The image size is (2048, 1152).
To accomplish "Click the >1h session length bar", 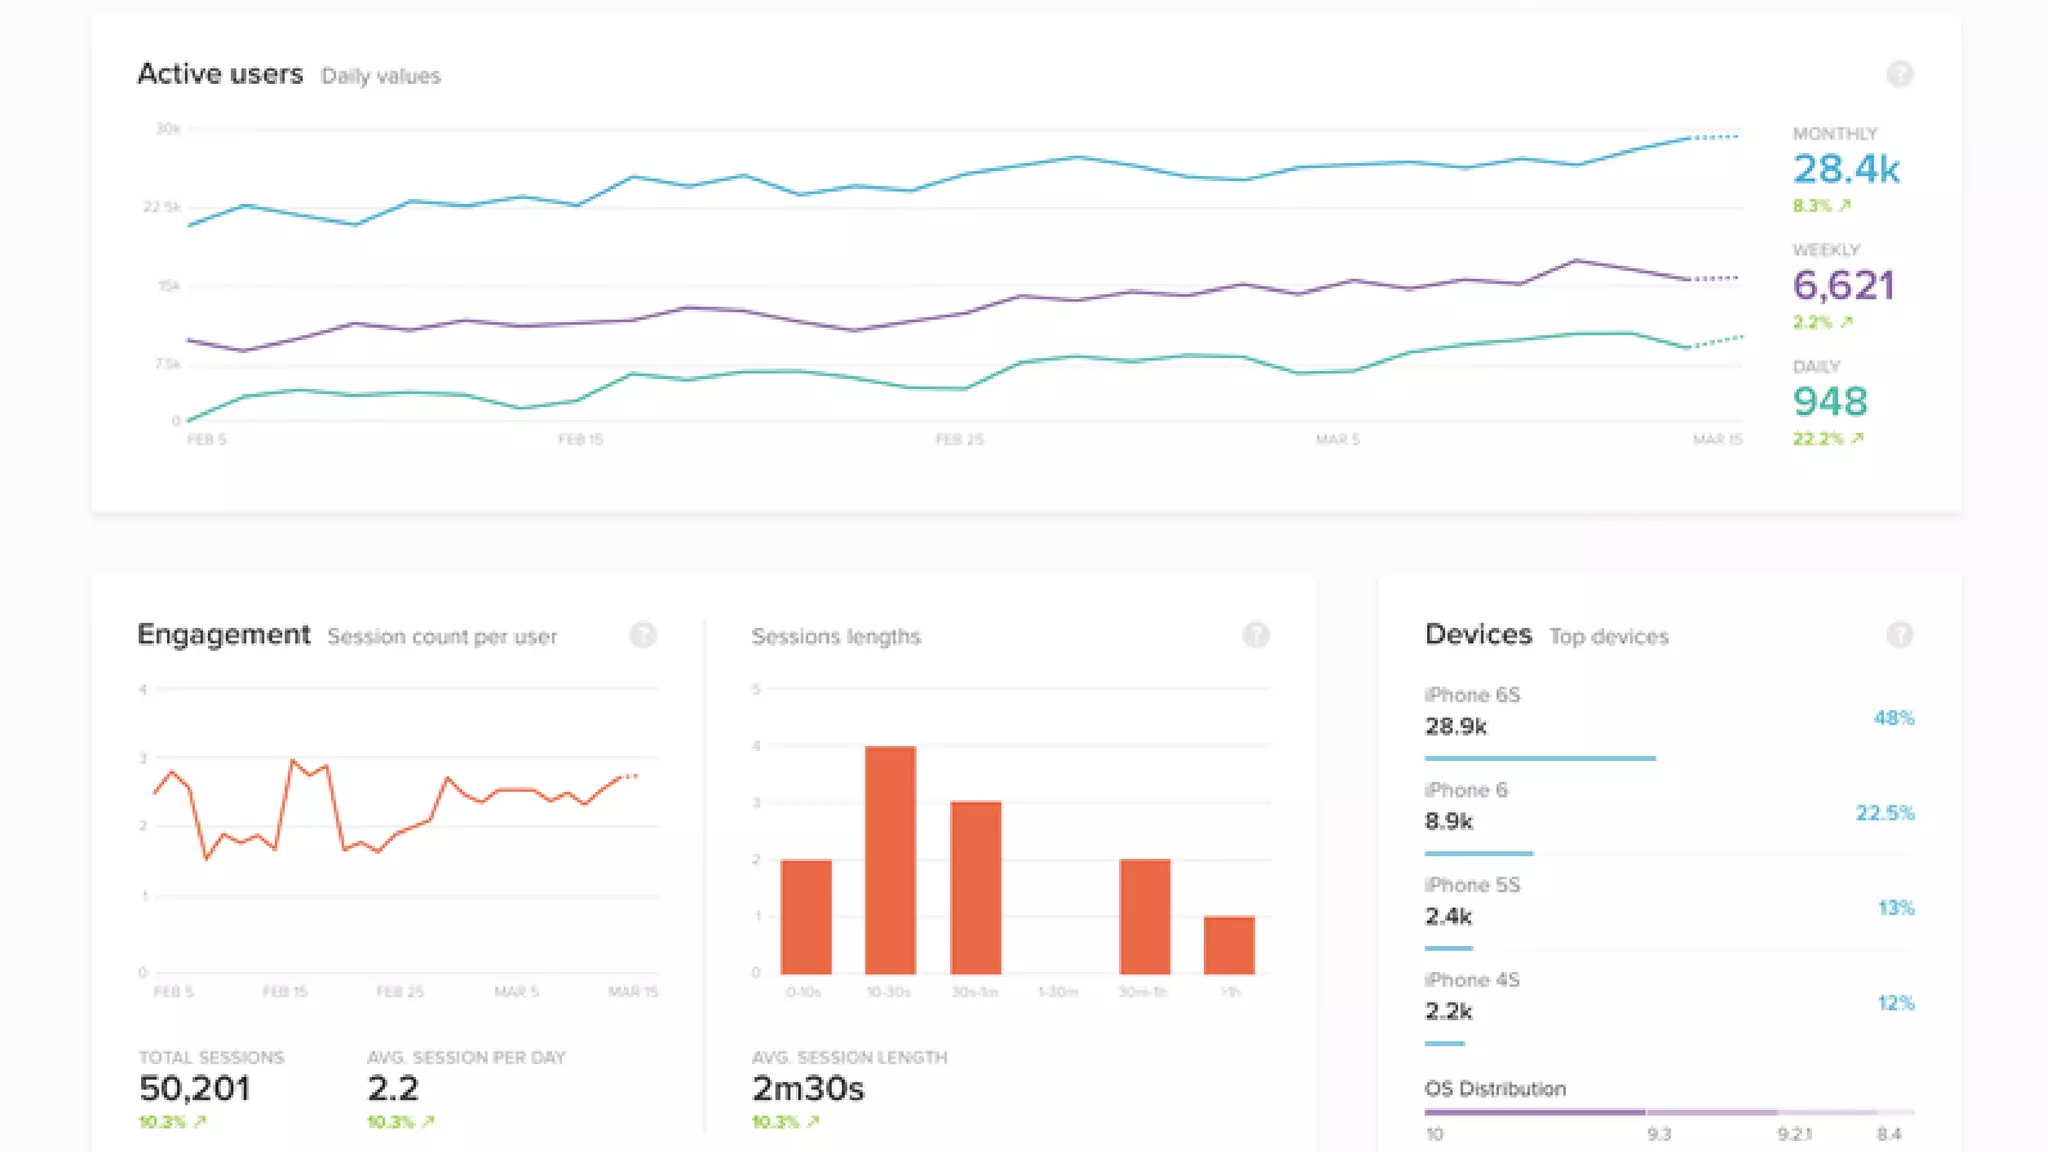I will (1228, 945).
